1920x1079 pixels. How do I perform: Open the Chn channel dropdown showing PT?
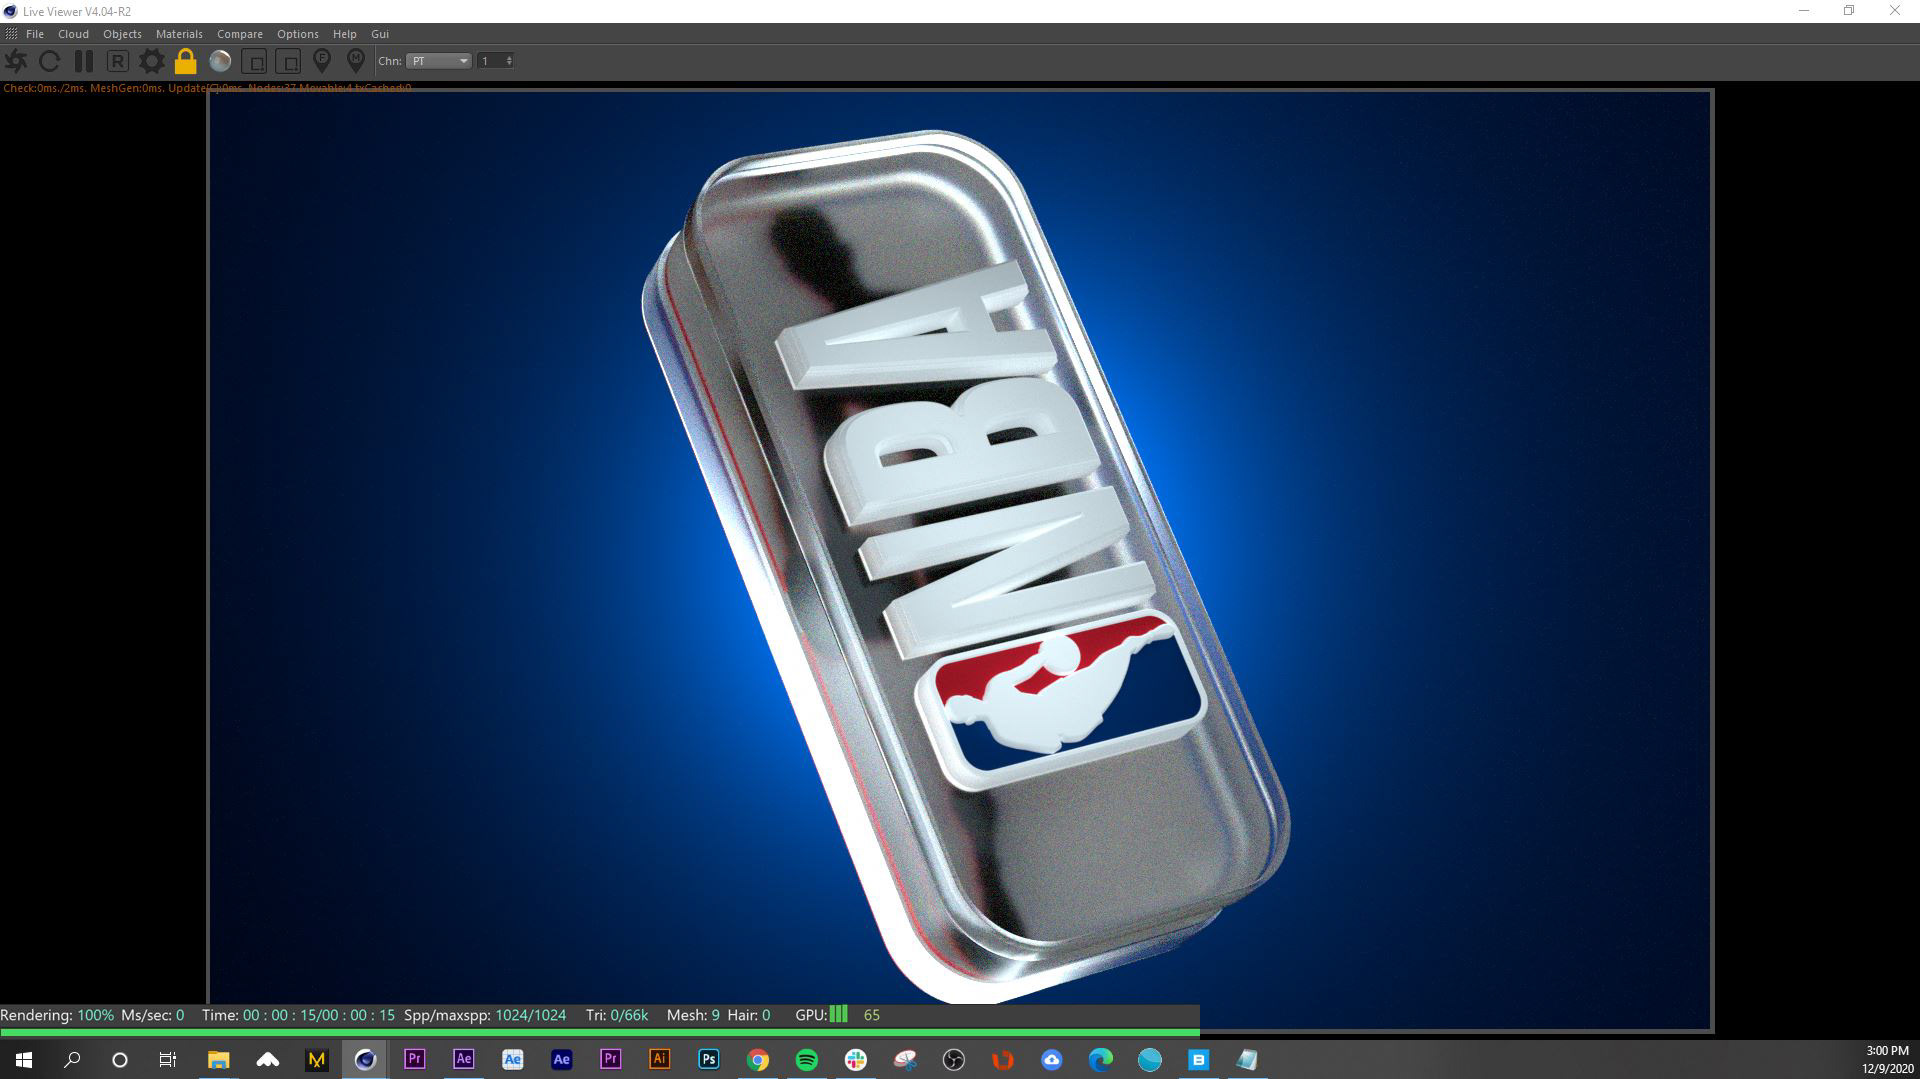438,61
